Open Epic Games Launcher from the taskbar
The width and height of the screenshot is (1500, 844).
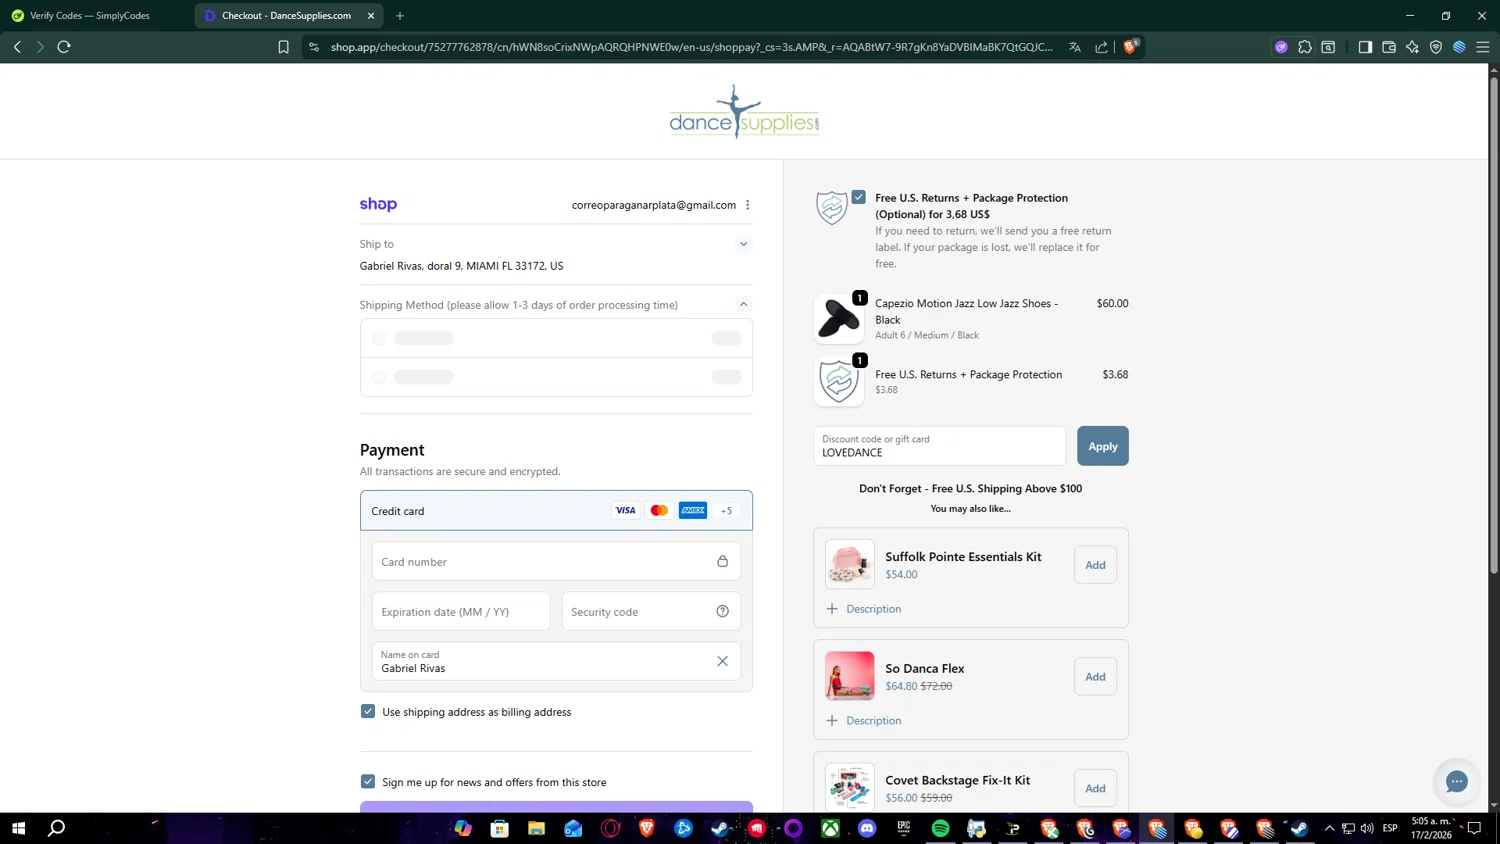[x=904, y=828]
